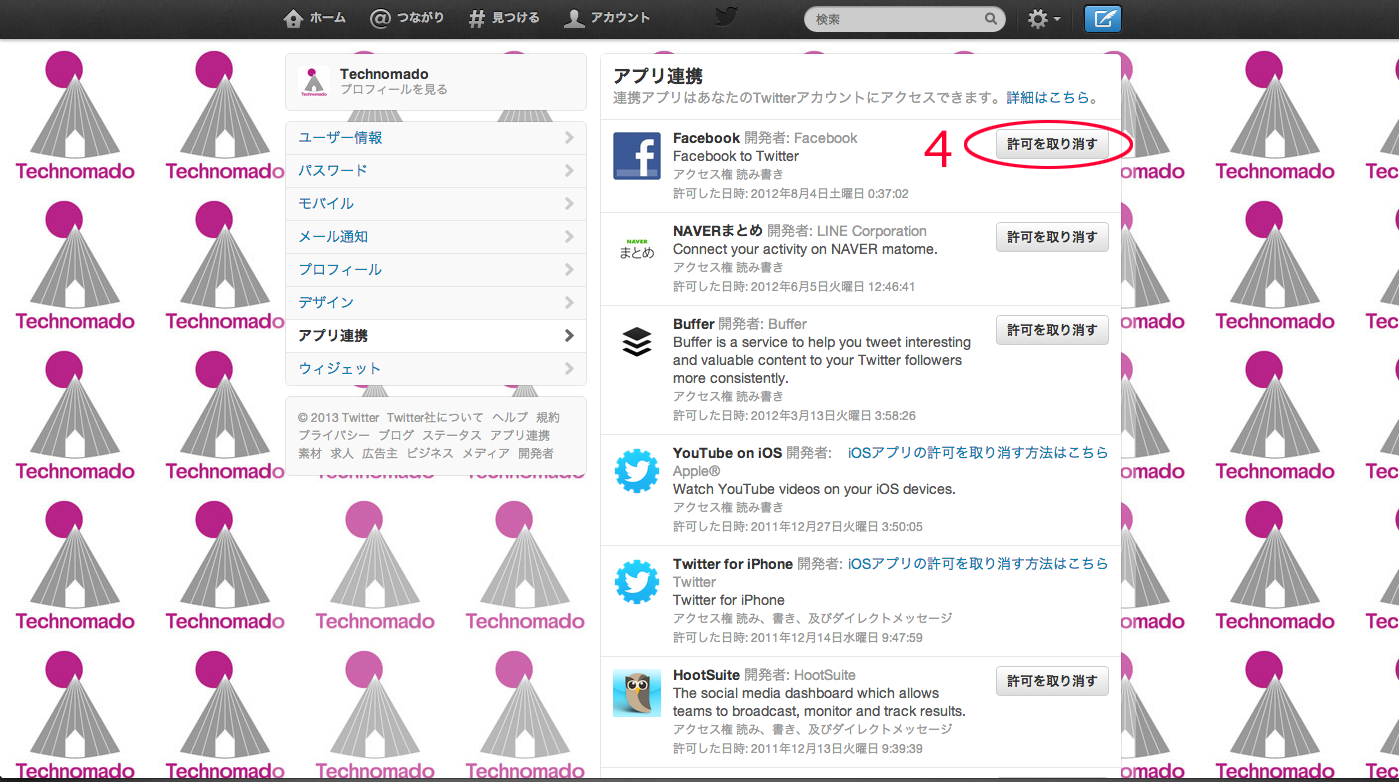Open 広告主 footer link
Viewport: 1399px width, 782px height.
click(x=380, y=454)
